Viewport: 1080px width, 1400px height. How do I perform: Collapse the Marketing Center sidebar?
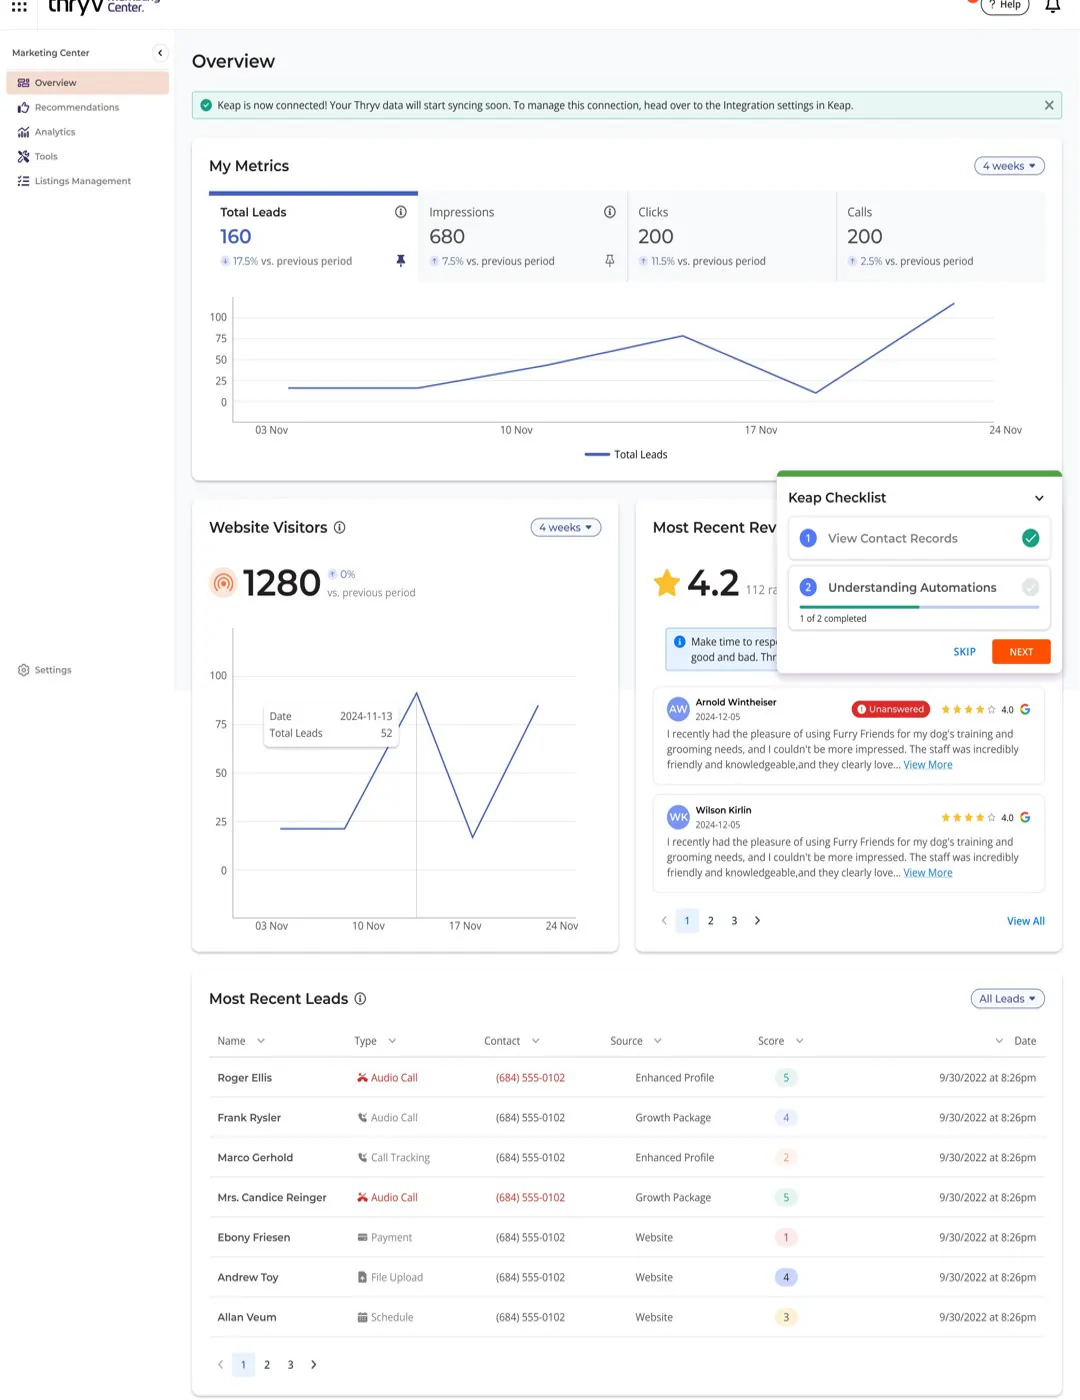160,53
